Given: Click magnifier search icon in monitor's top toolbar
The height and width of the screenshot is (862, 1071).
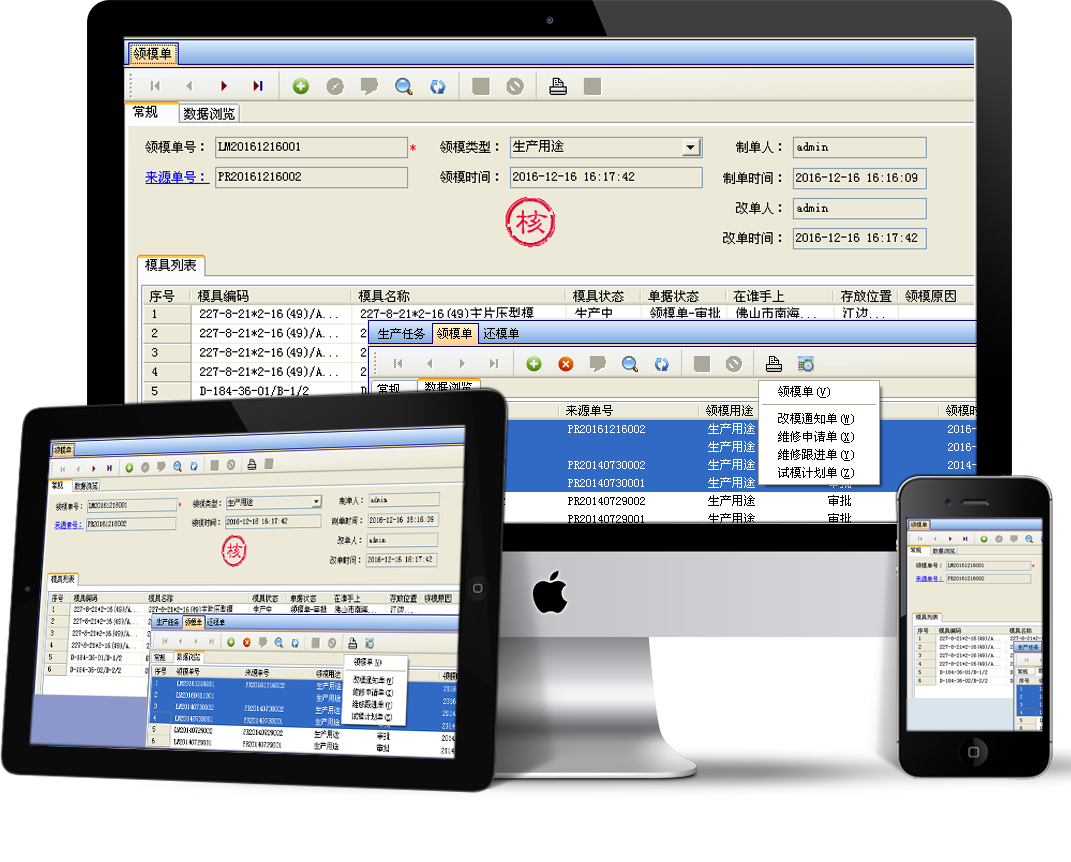Looking at the screenshot, I should click(403, 87).
